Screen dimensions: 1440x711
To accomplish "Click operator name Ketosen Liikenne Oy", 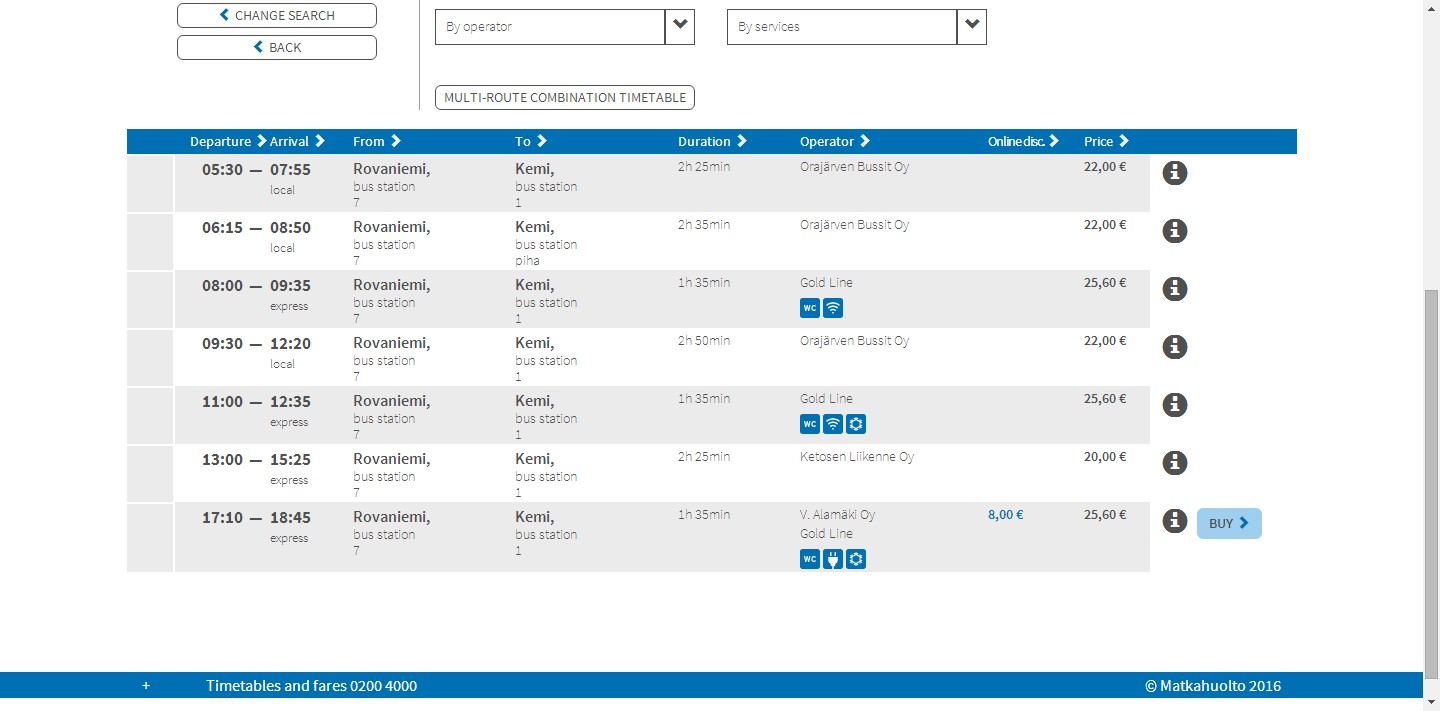I will 857,457.
